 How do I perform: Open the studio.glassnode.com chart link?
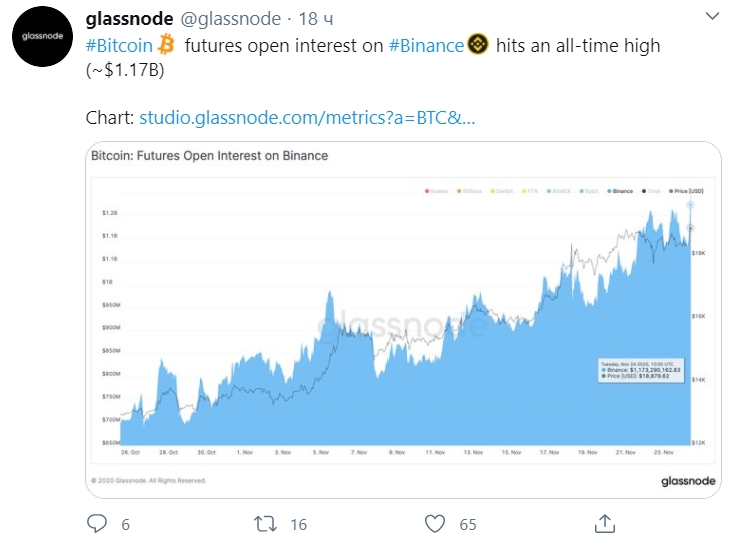[307, 117]
